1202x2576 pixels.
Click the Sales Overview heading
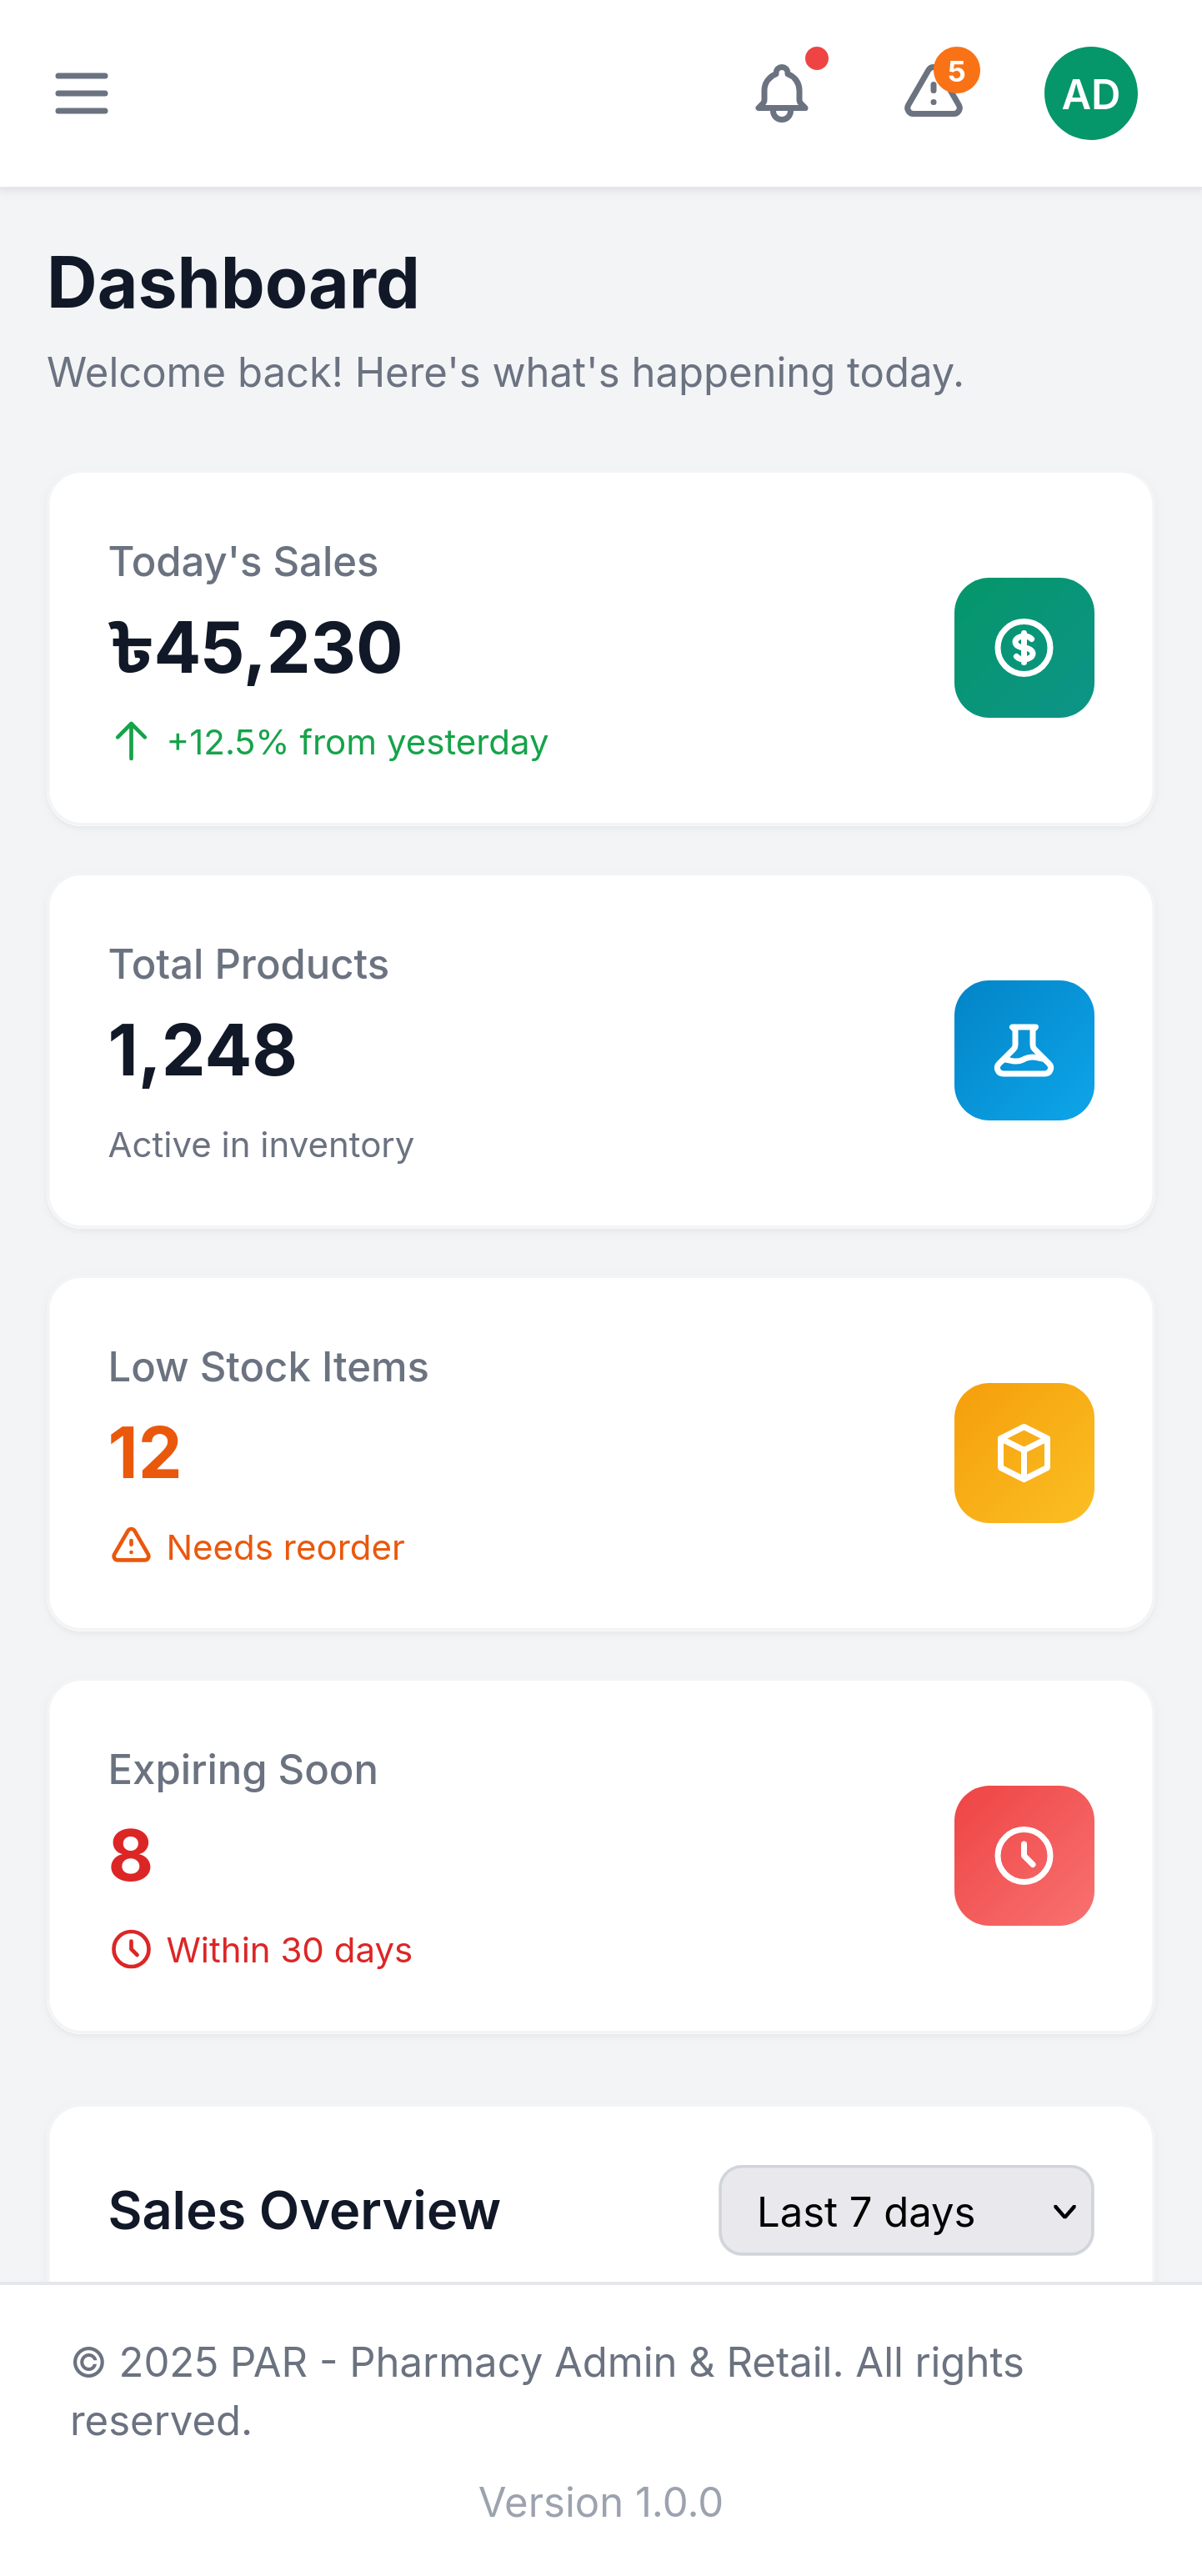pyautogui.click(x=304, y=2210)
